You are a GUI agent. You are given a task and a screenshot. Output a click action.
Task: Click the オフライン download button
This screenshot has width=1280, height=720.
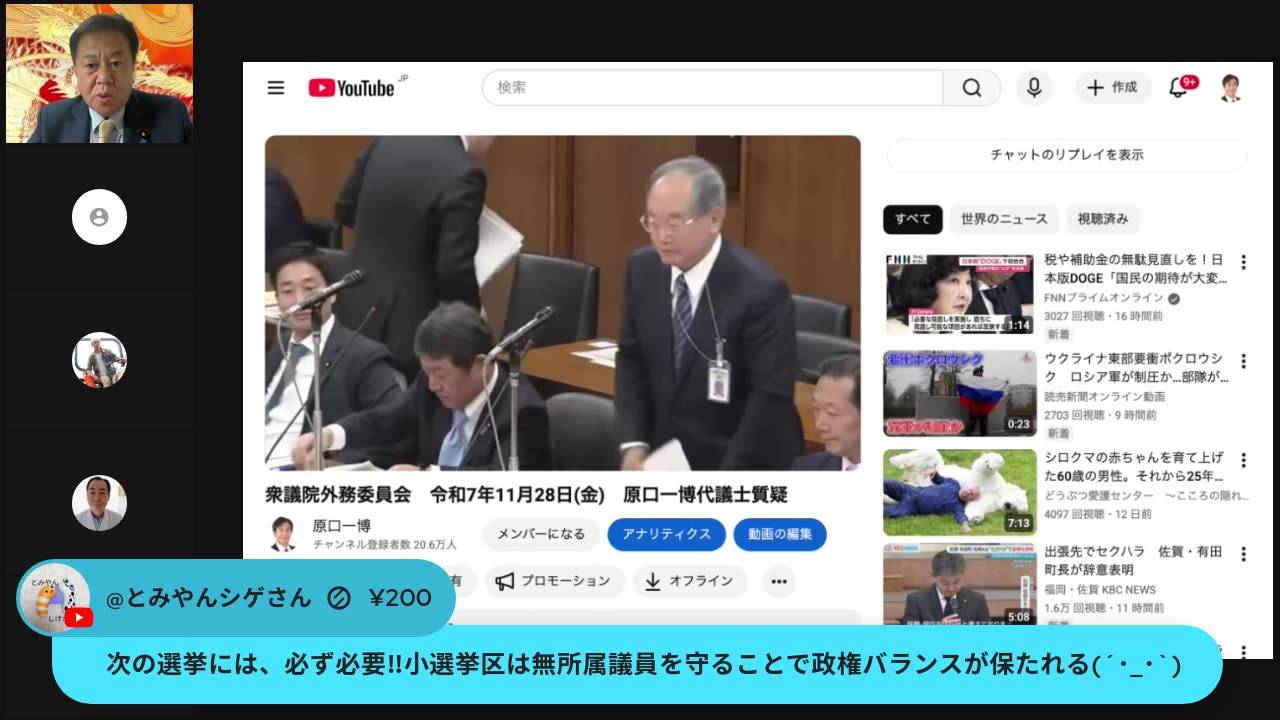click(x=689, y=581)
